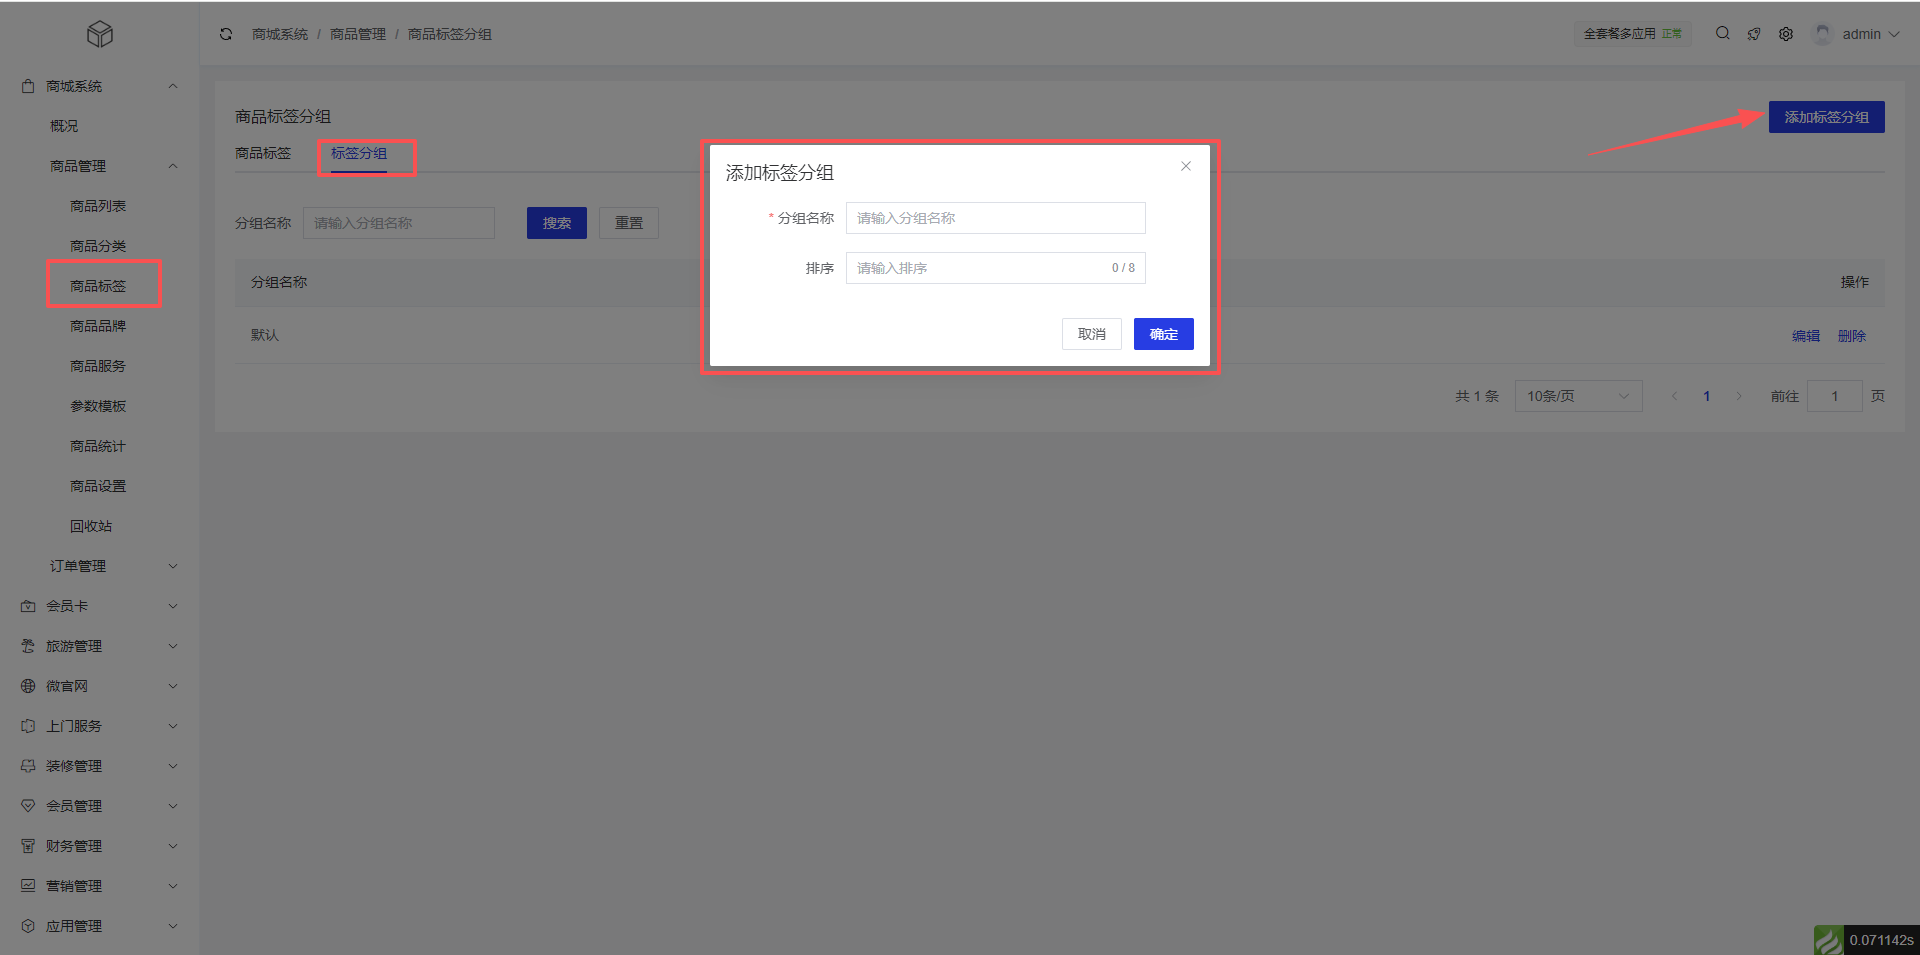The height and width of the screenshot is (955, 1920).
Task: Cancel dialog with 取消 button
Action: click(x=1092, y=334)
